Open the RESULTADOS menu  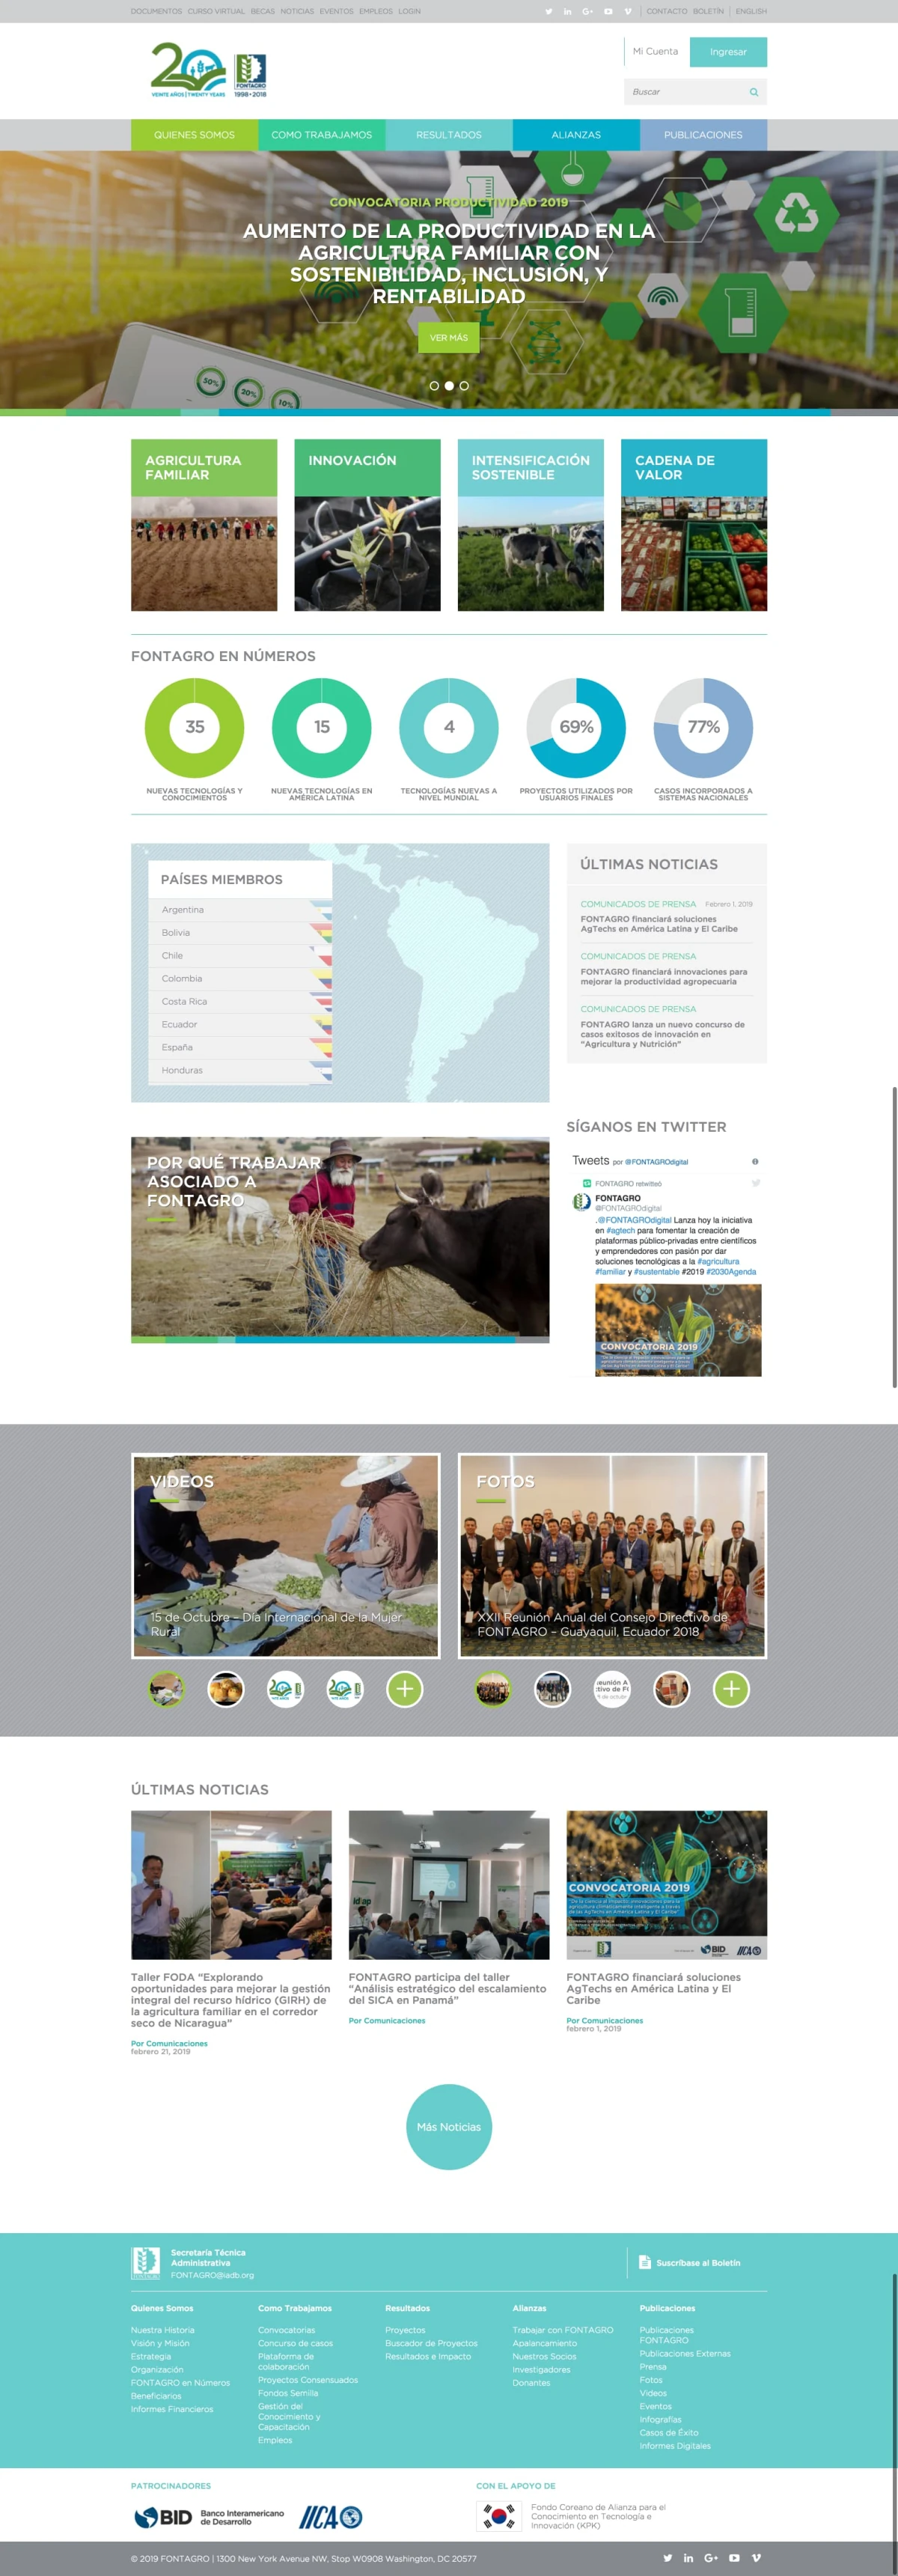coord(449,134)
